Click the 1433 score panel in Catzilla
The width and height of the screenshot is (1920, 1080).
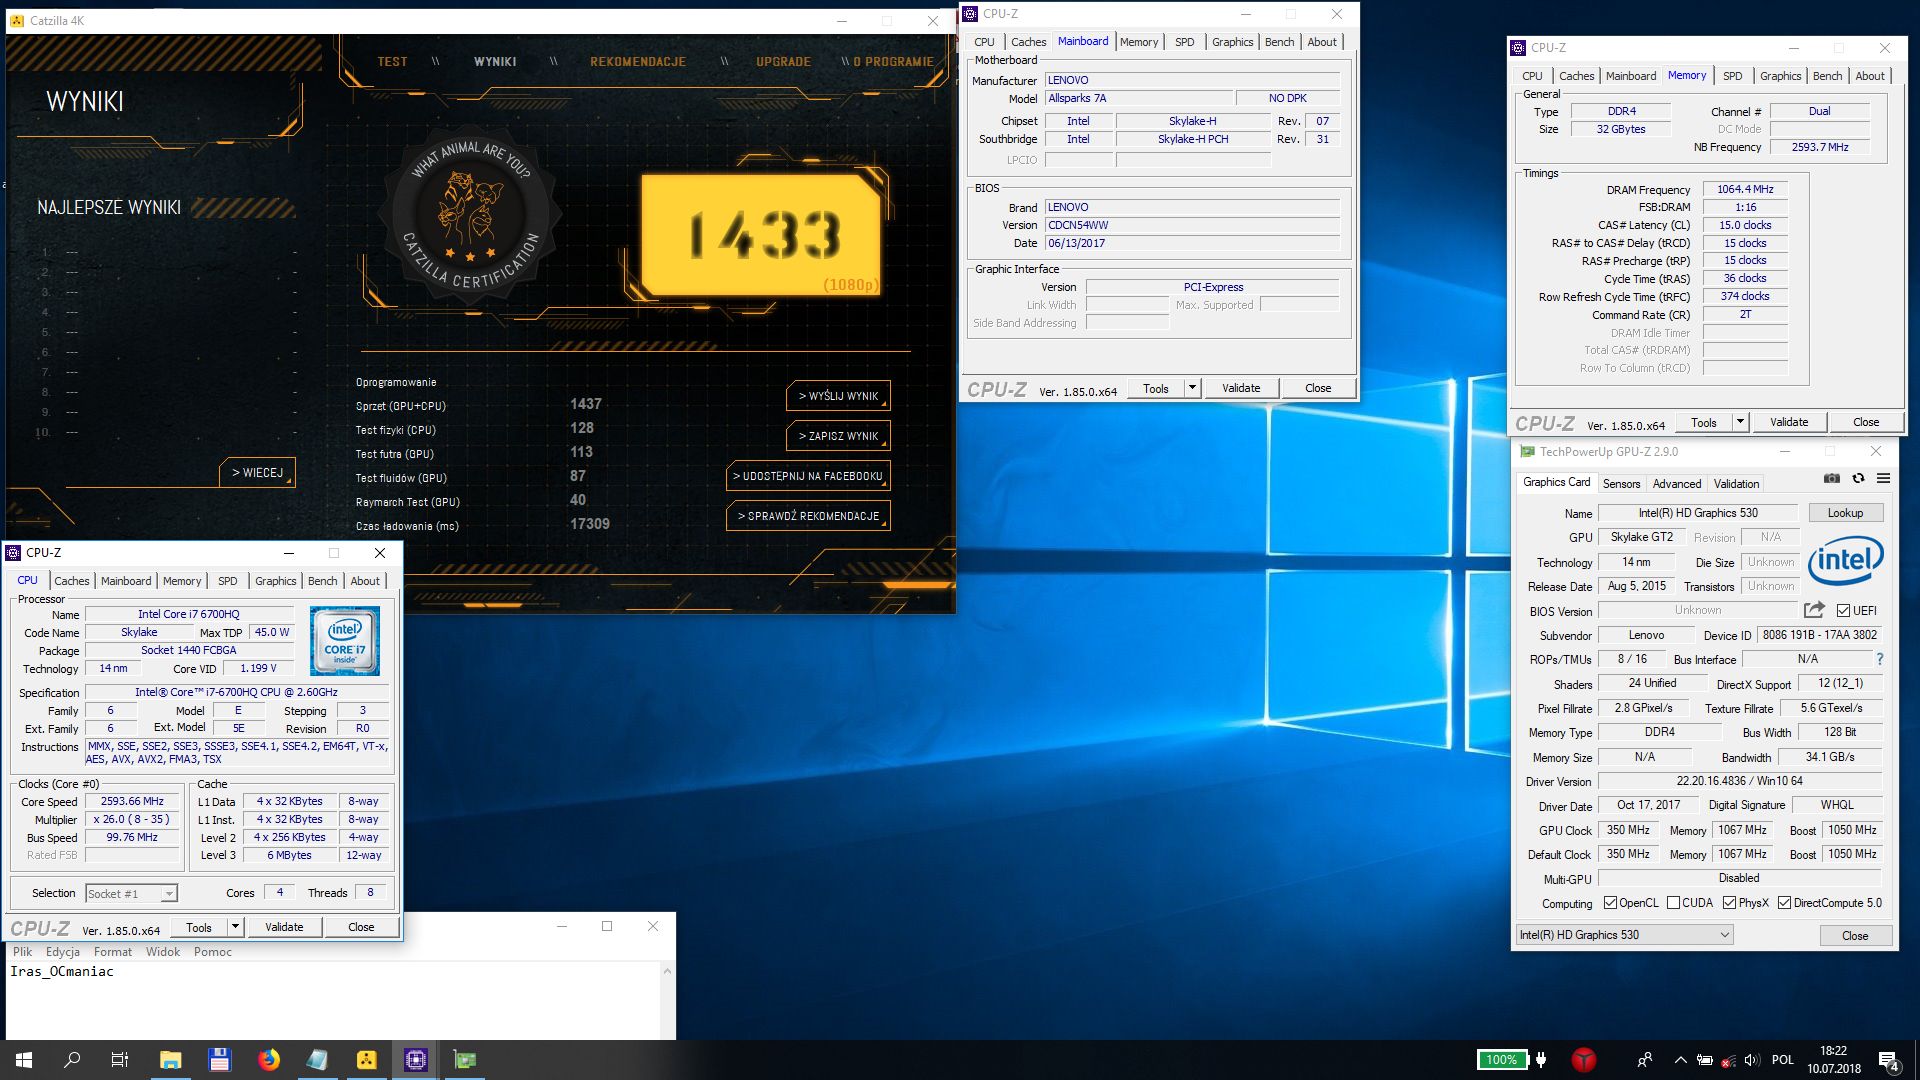[761, 236]
